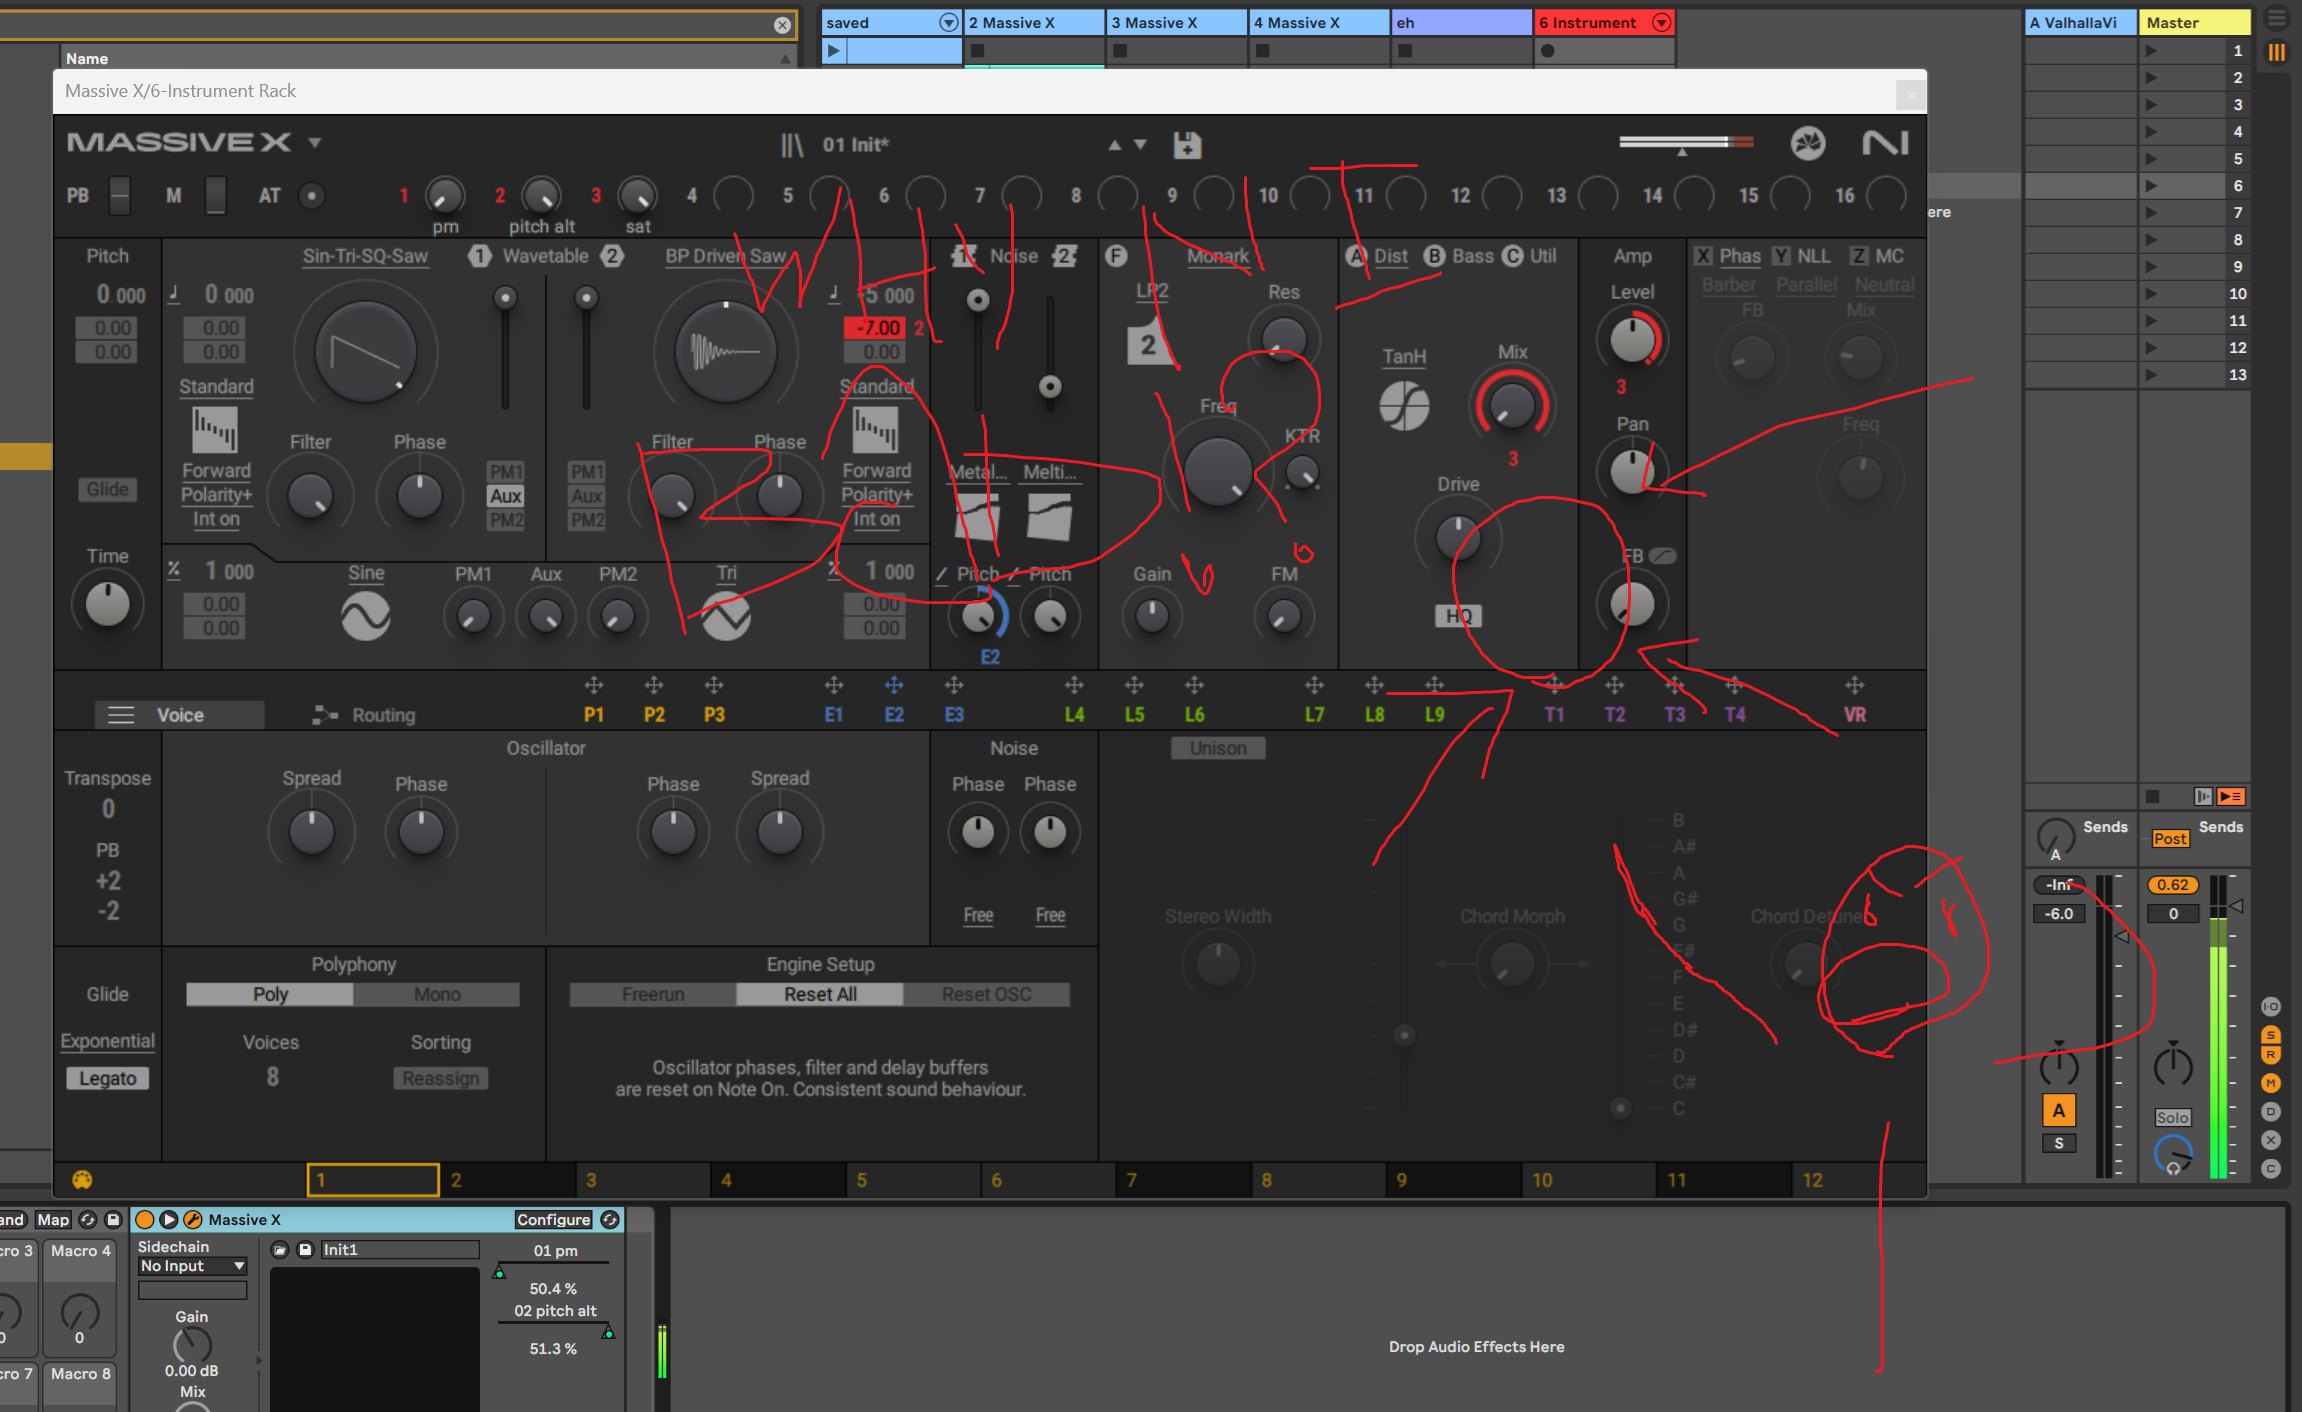Click the Native Instruments NI logo
The image size is (2302, 1412).
click(x=1885, y=144)
